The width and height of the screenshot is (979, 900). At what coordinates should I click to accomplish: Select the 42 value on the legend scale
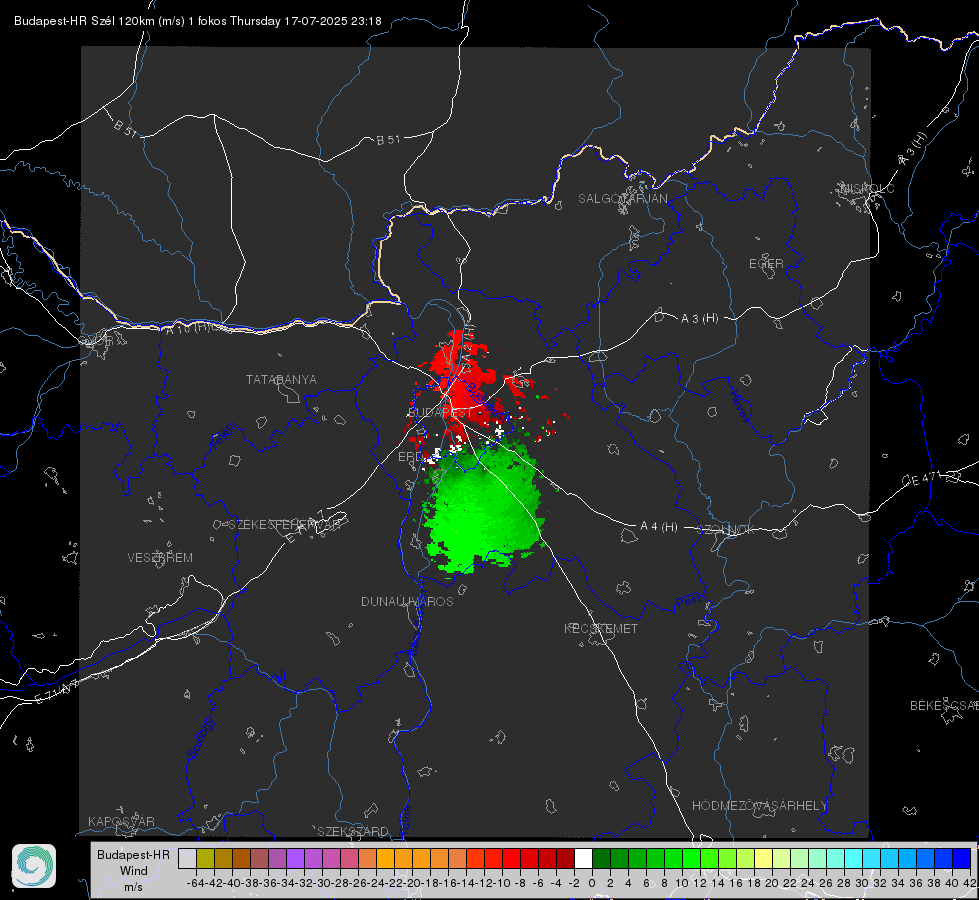point(969,883)
